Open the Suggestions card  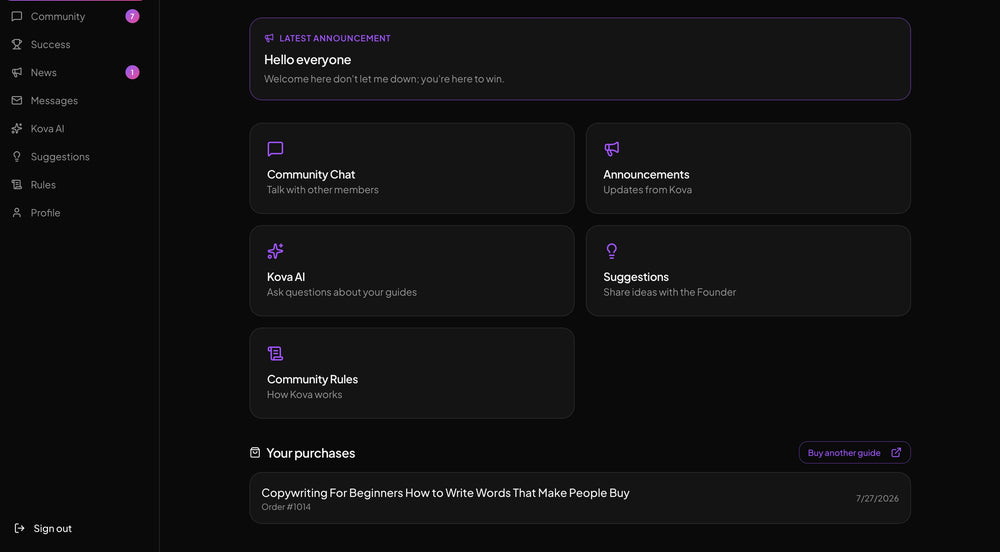pos(748,271)
